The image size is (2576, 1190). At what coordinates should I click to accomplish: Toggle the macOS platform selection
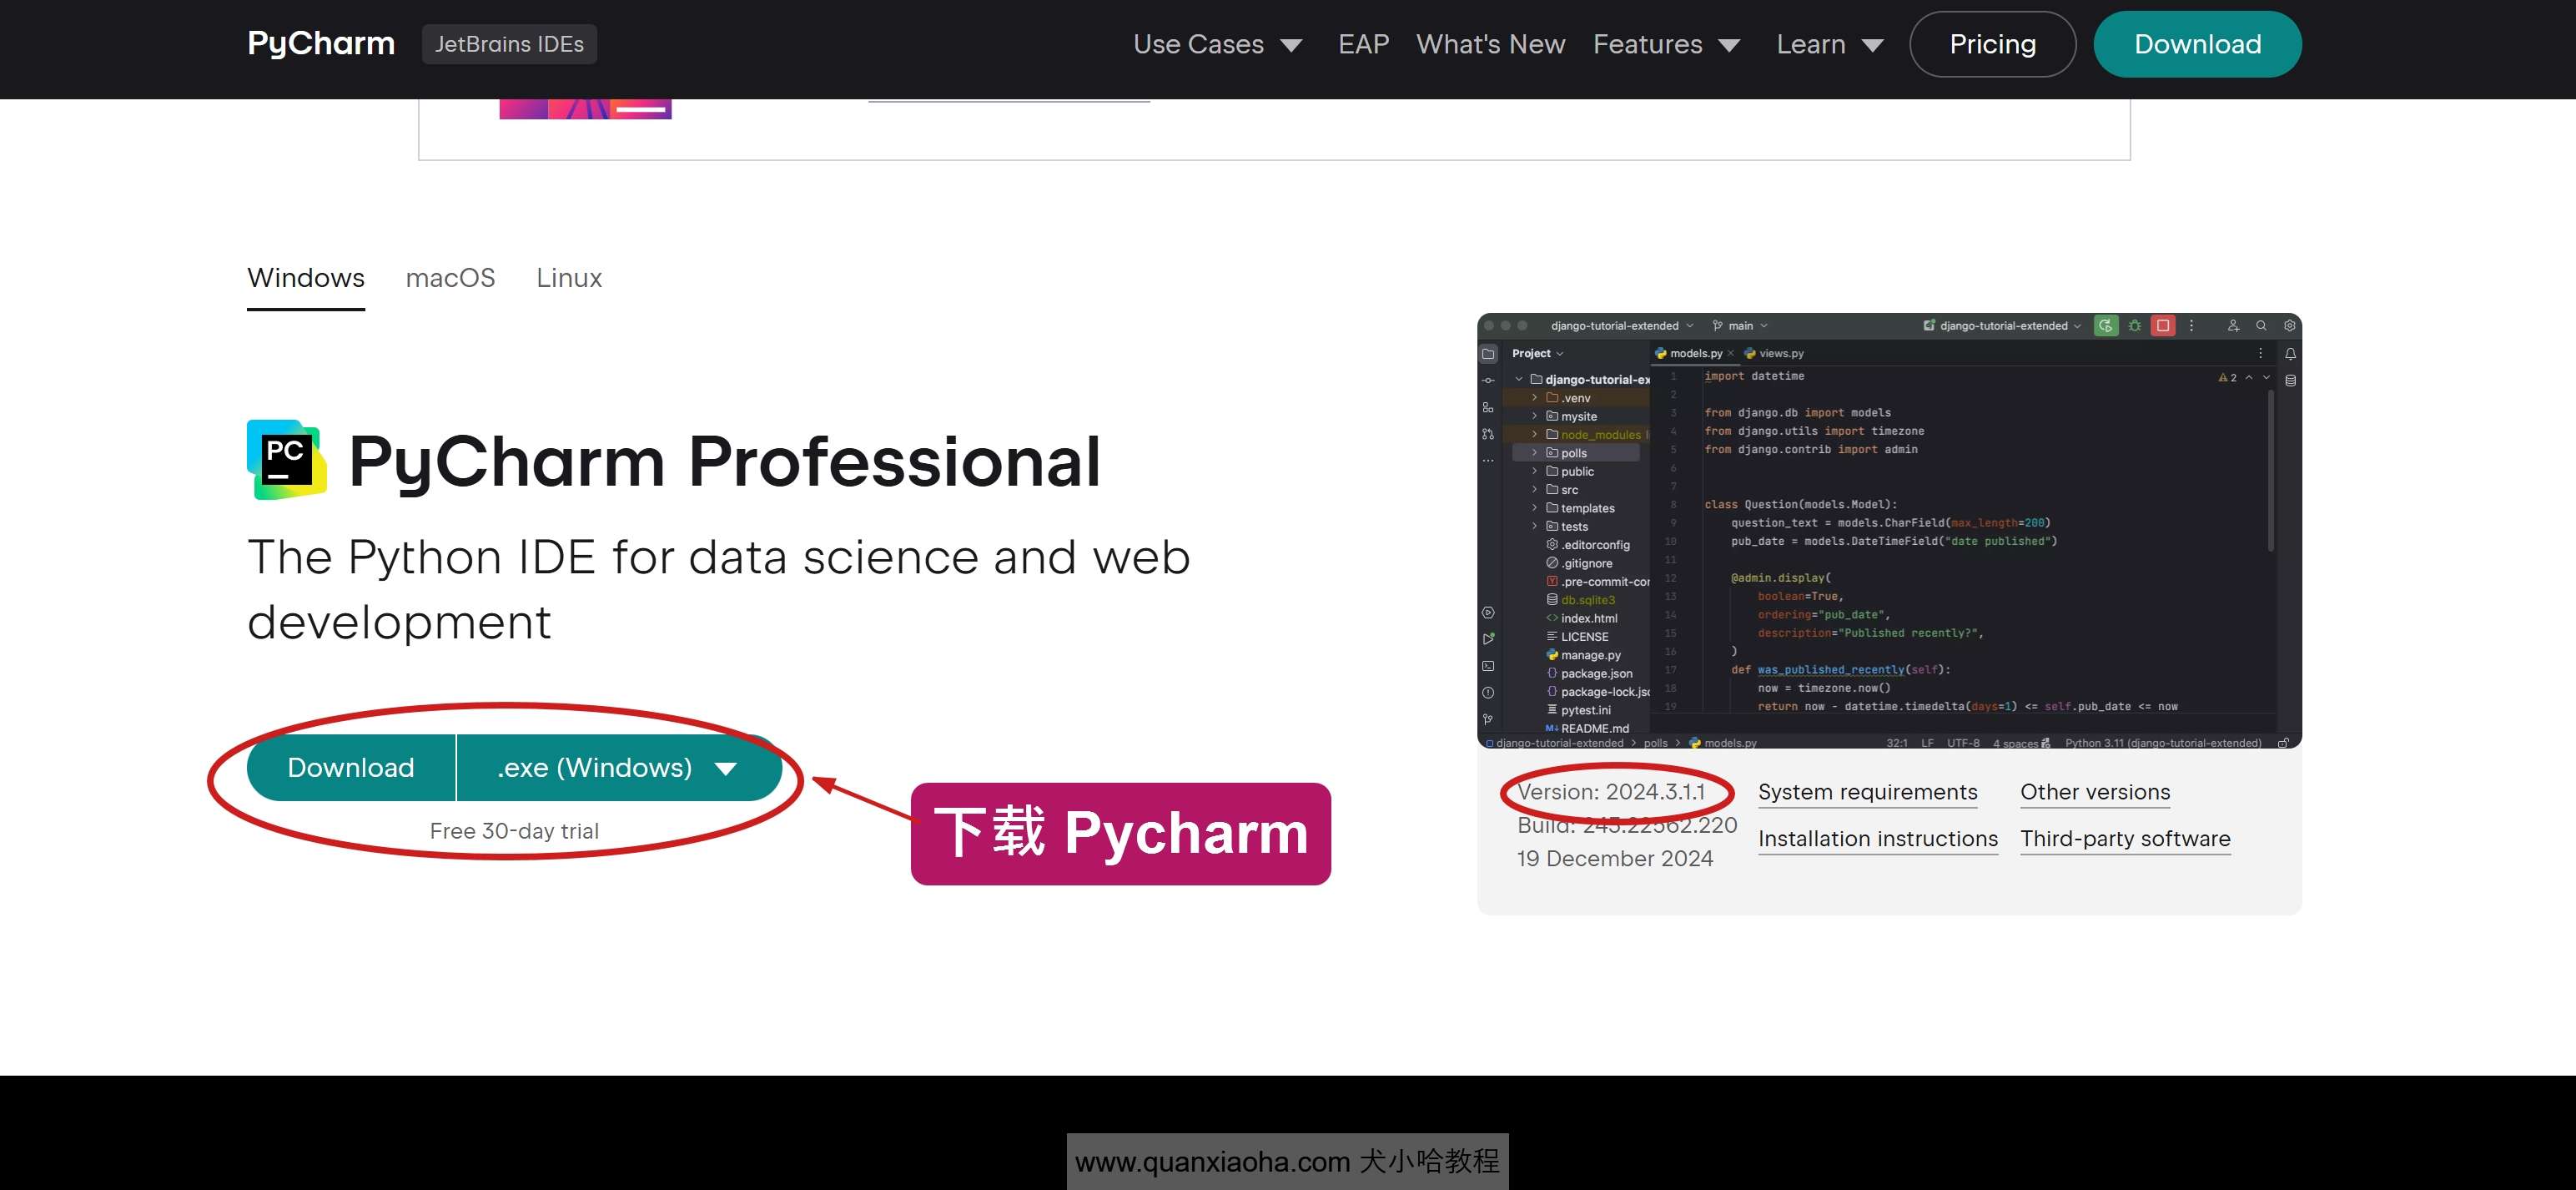tap(450, 278)
